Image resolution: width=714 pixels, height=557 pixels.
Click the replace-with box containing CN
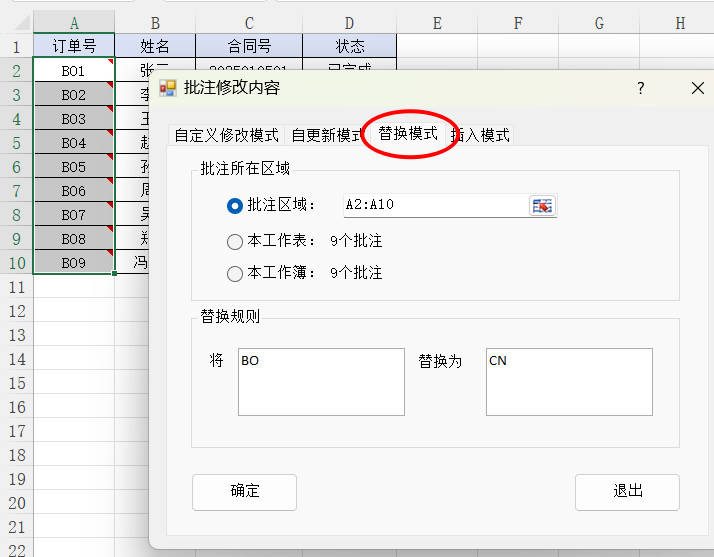click(x=569, y=381)
